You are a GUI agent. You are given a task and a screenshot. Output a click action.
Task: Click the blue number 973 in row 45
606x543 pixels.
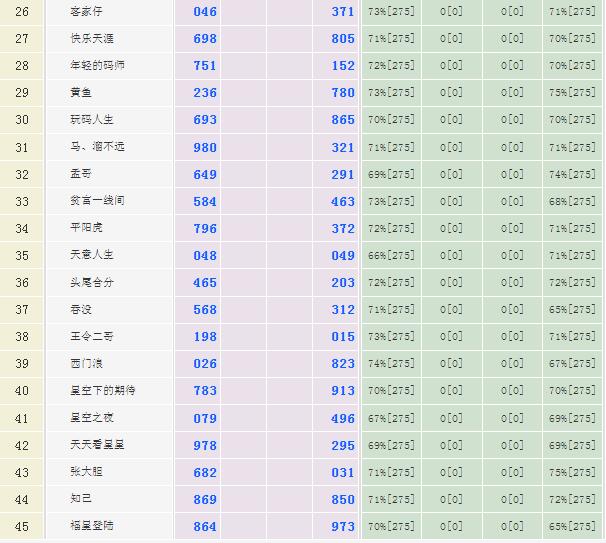click(x=343, y=526)
